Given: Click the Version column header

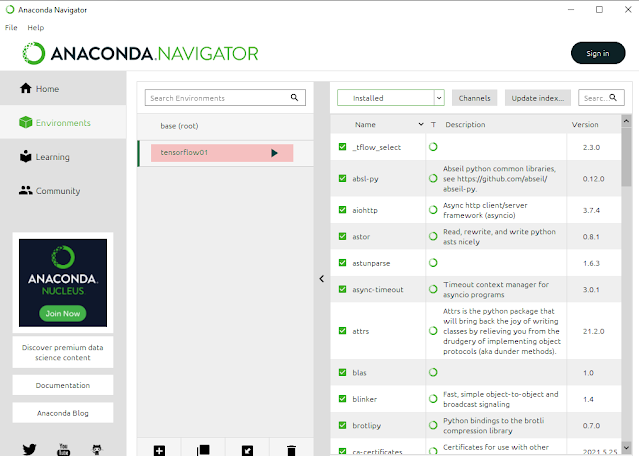Looking at the screenshot, I should click(x=585, y=124).
